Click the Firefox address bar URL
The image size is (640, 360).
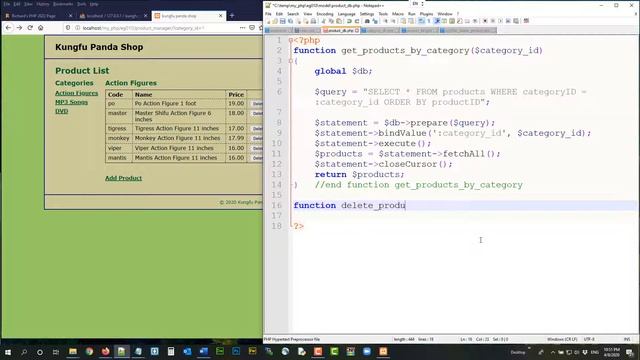pyautogui.click(x=143, y=28)
